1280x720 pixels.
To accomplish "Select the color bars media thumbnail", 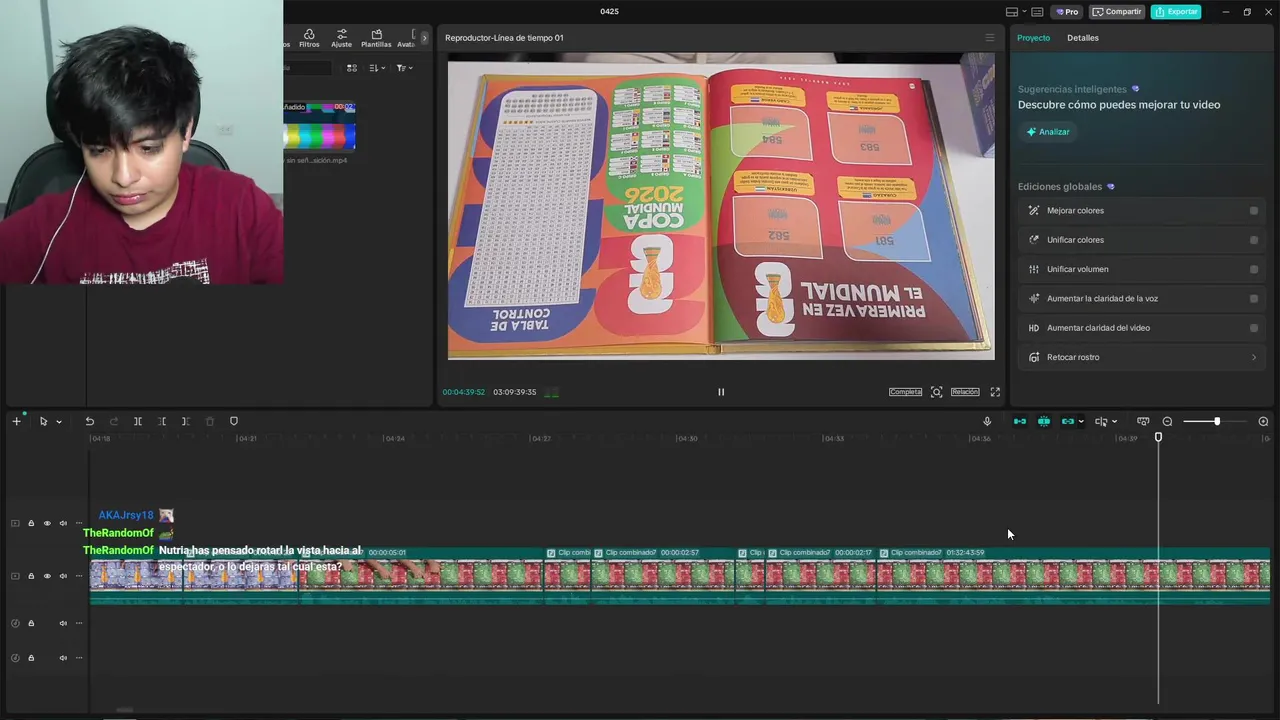I will [320, 126].
